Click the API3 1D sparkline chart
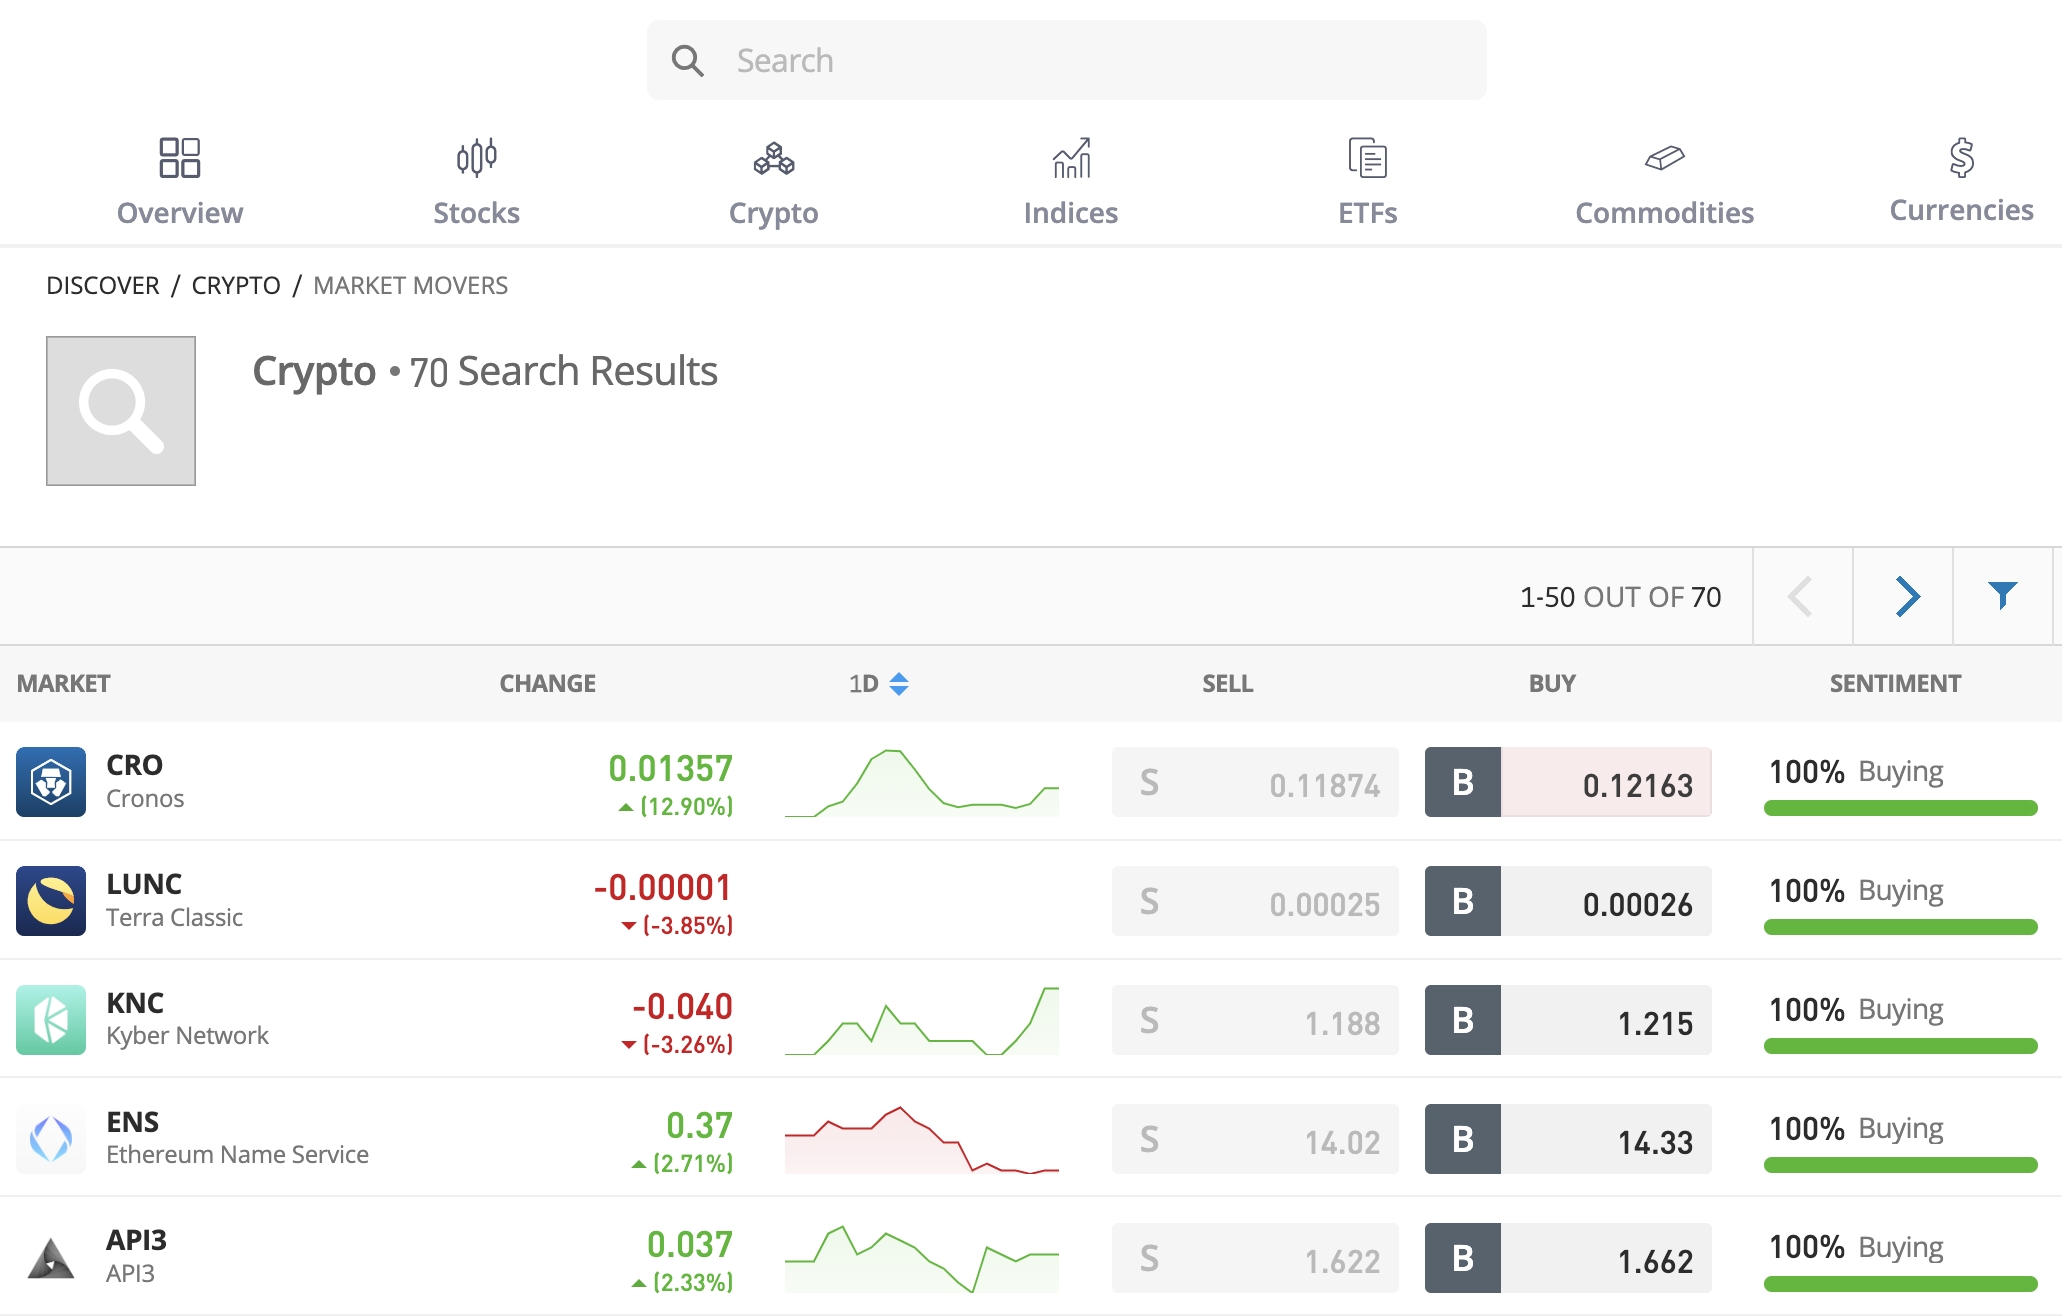 922,1258
